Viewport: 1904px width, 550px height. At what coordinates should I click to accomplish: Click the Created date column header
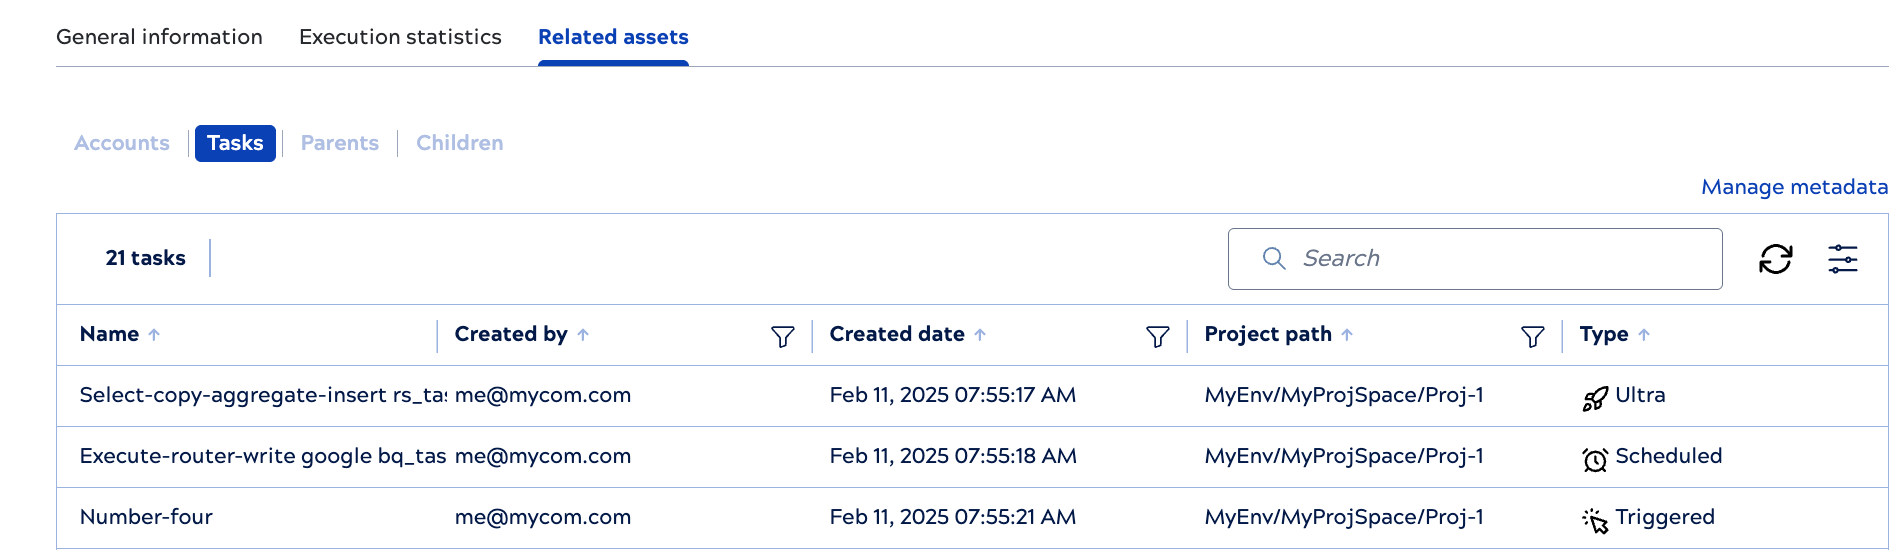[897, 334]
